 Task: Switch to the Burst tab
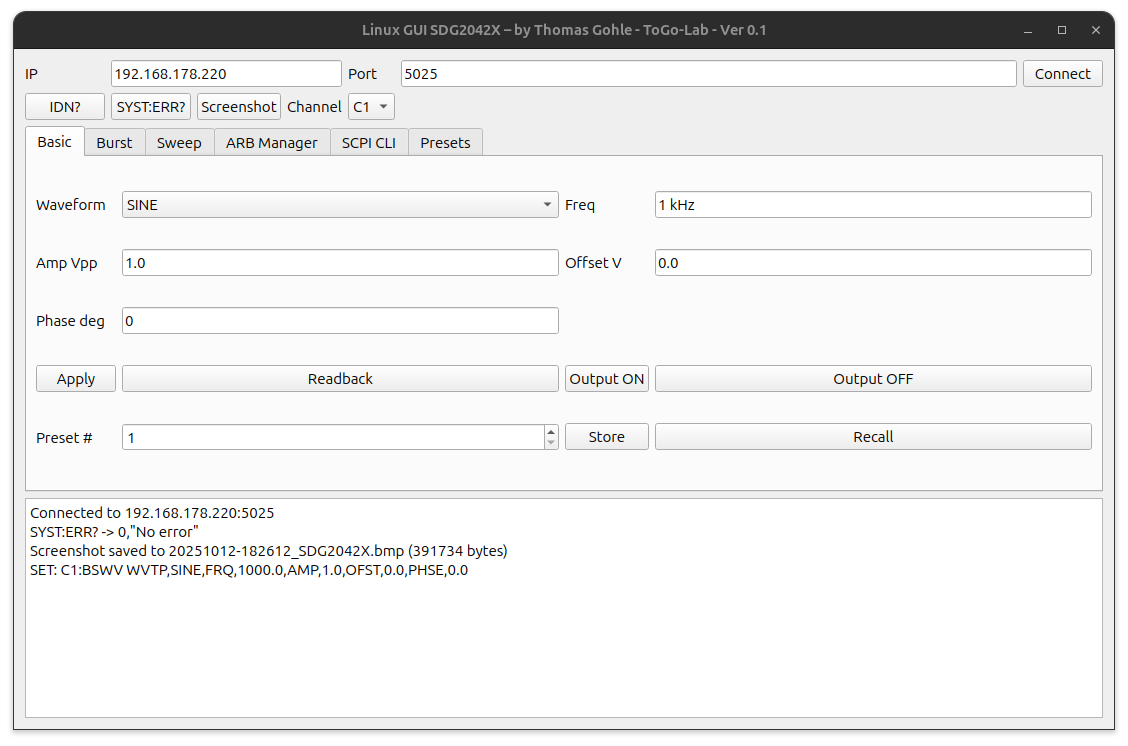[x=114, y=143]
